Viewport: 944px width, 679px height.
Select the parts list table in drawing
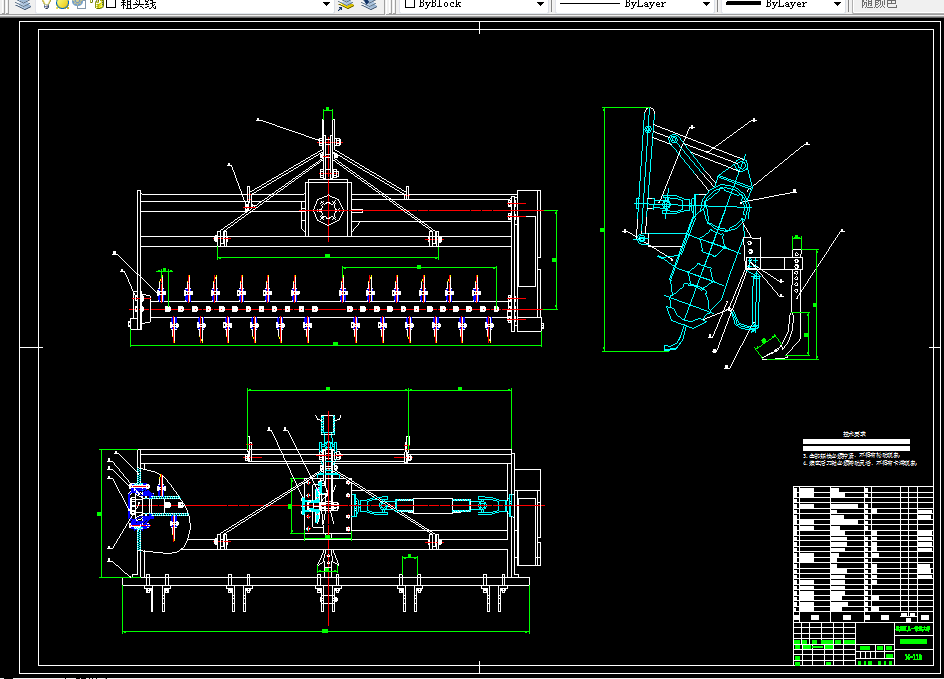[x=863, y=554]
